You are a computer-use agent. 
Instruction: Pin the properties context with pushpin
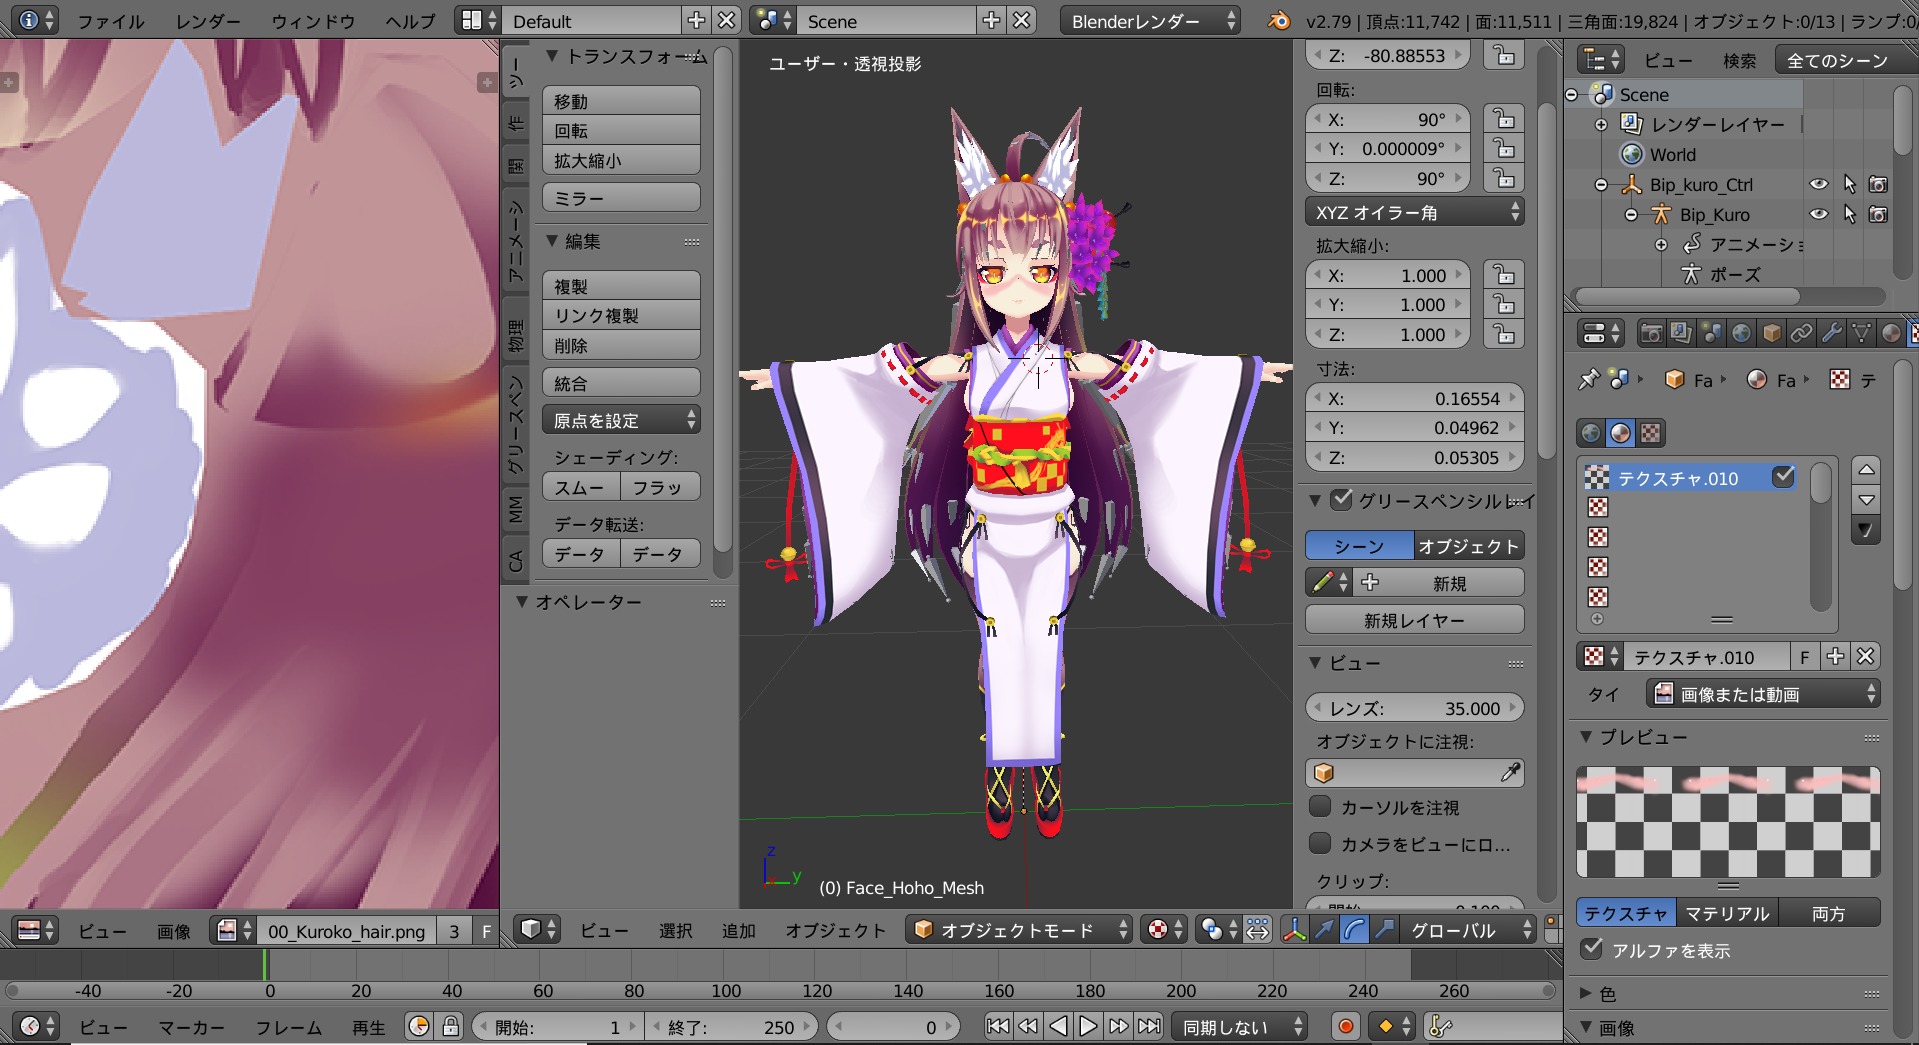1588,379
